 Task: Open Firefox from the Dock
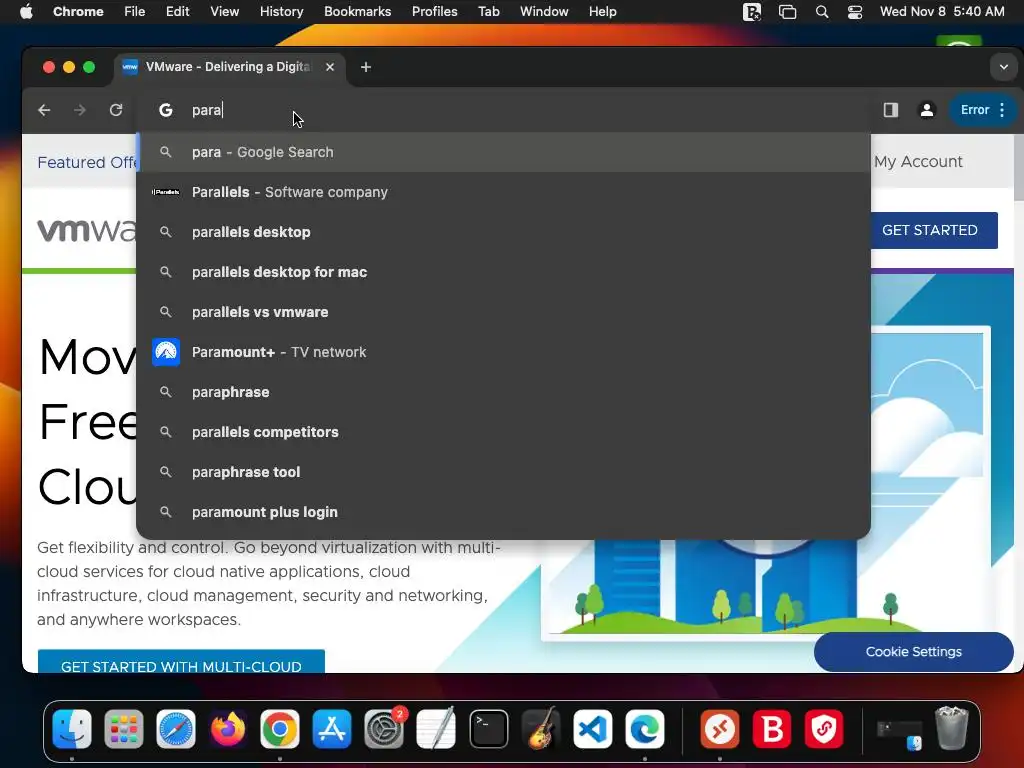point(228,729)
